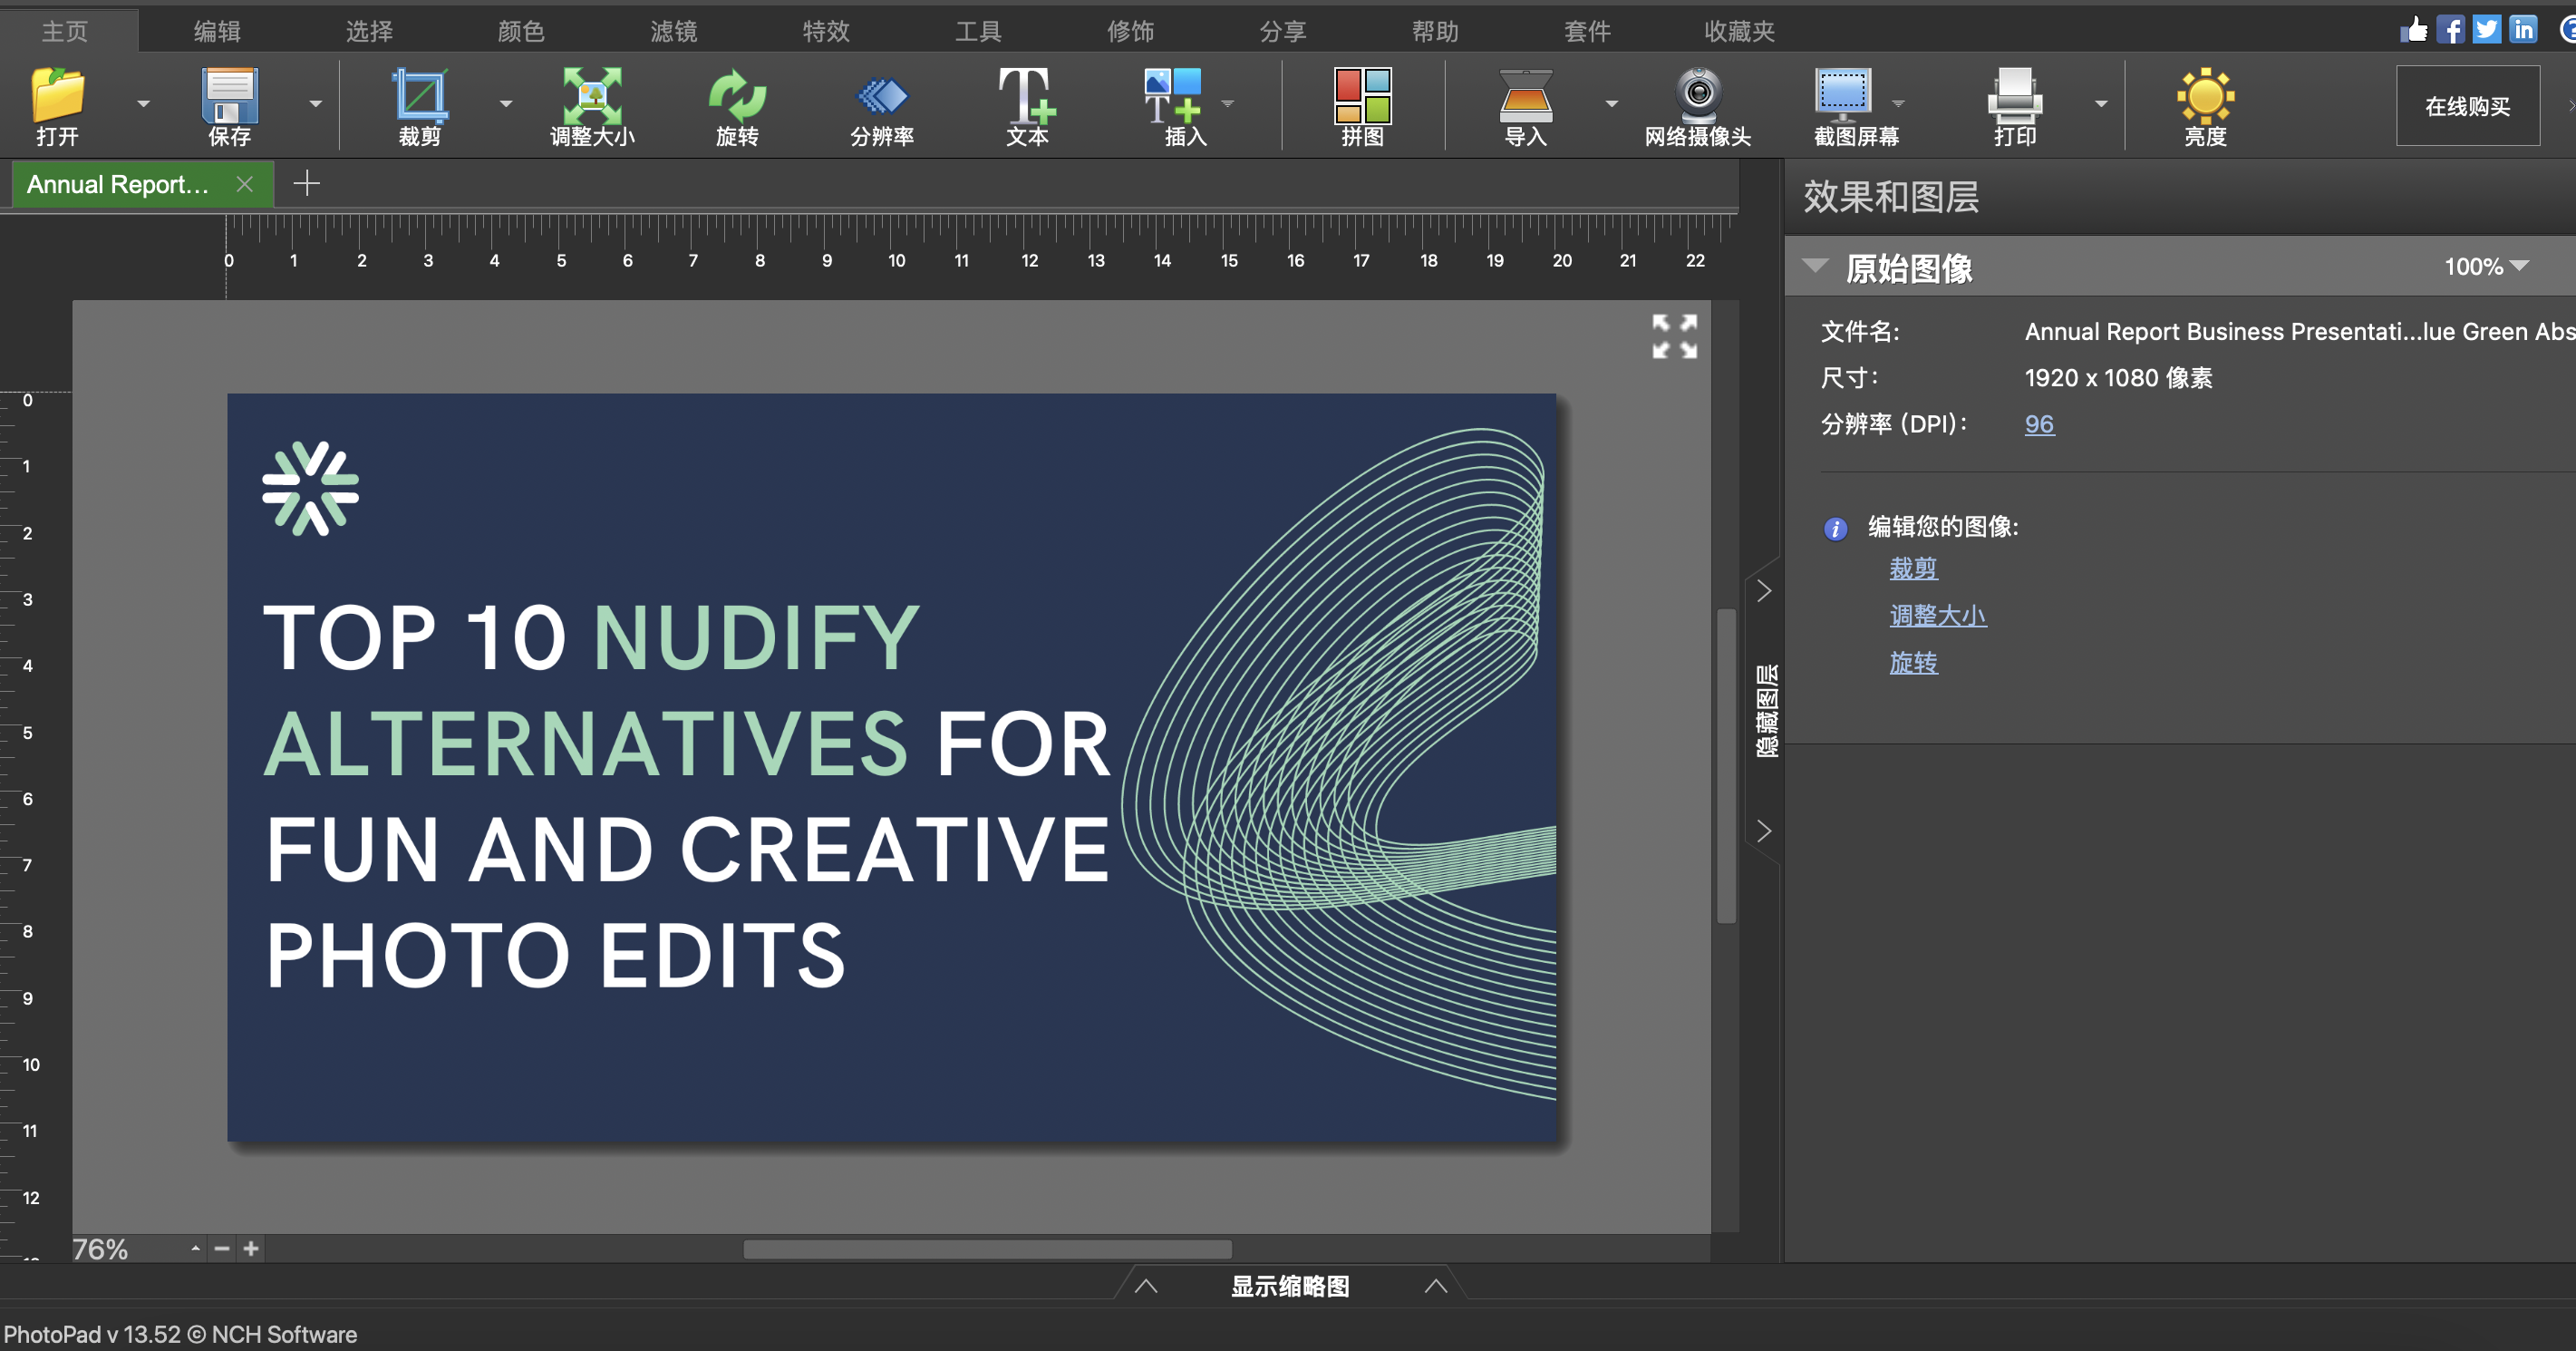Click the vertical canvas scrollbar
The width and height of the screenshot is (2576, 1351).
(1726, 765)
